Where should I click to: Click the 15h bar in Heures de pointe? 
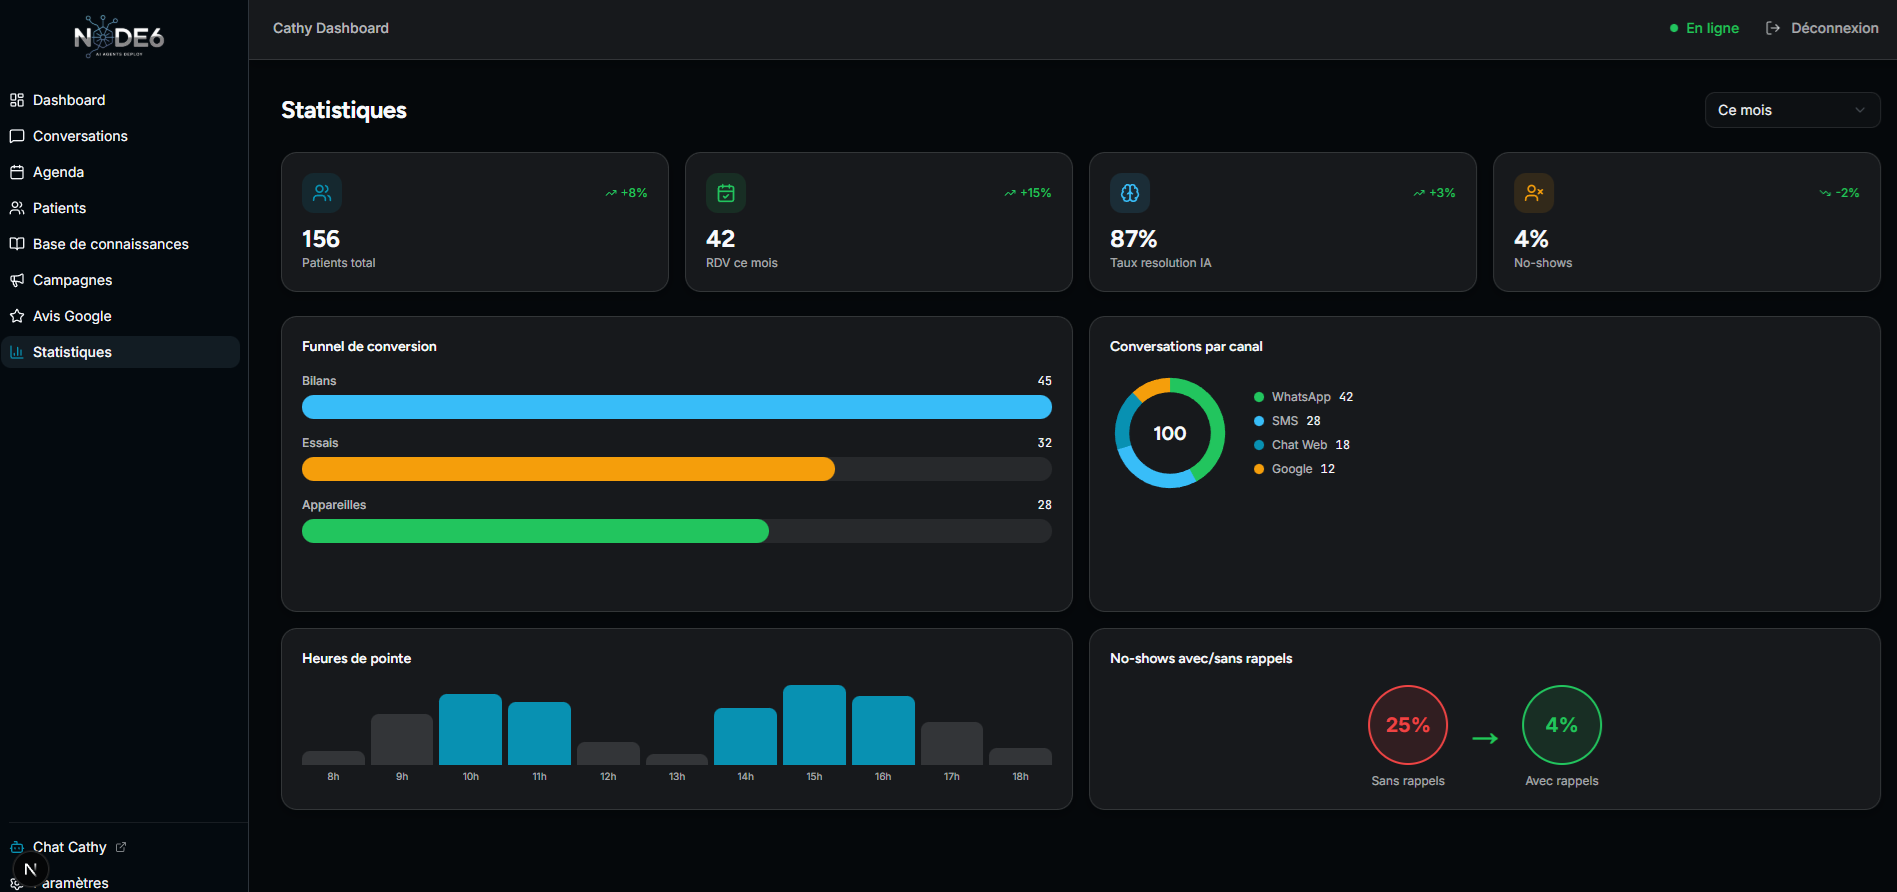click(x=814, y=725)
